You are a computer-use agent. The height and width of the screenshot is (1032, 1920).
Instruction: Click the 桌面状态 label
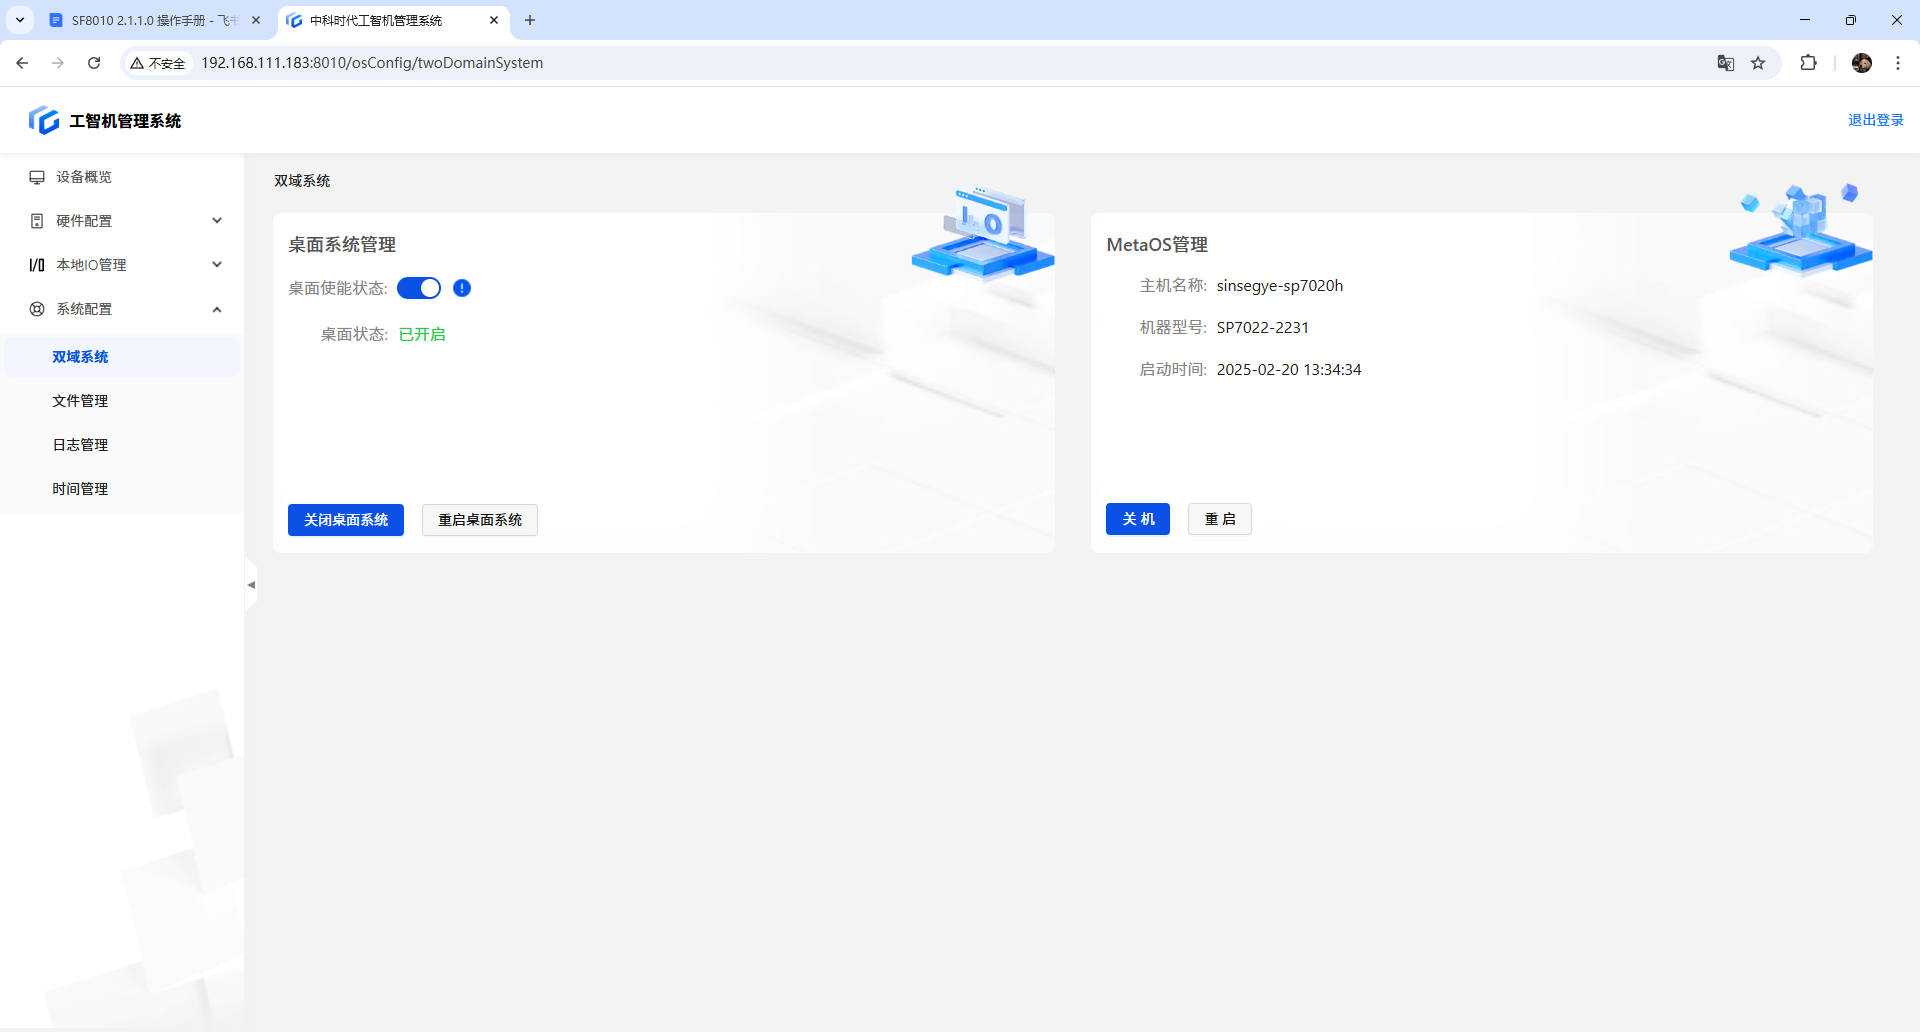354,334
